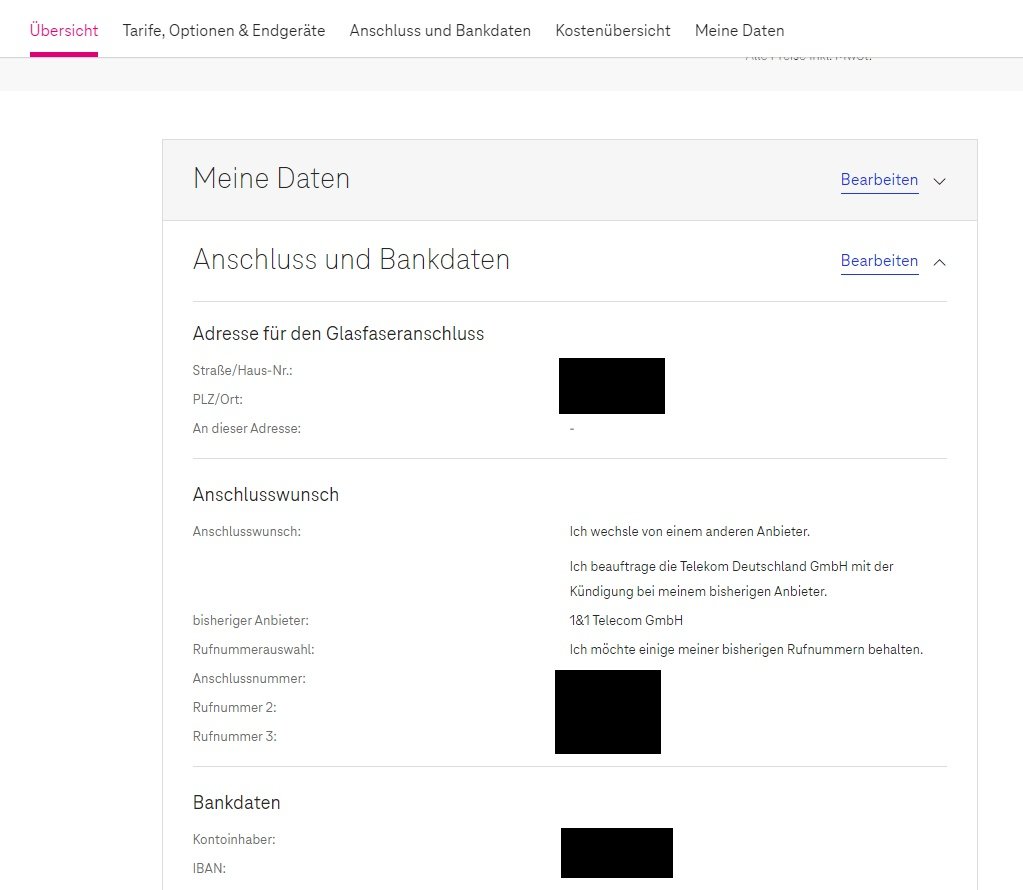Click Bearbeiten link for Meine Daten section
Image resolution: width=1023 pixels, height=890 pixels.
click(879, 180)
